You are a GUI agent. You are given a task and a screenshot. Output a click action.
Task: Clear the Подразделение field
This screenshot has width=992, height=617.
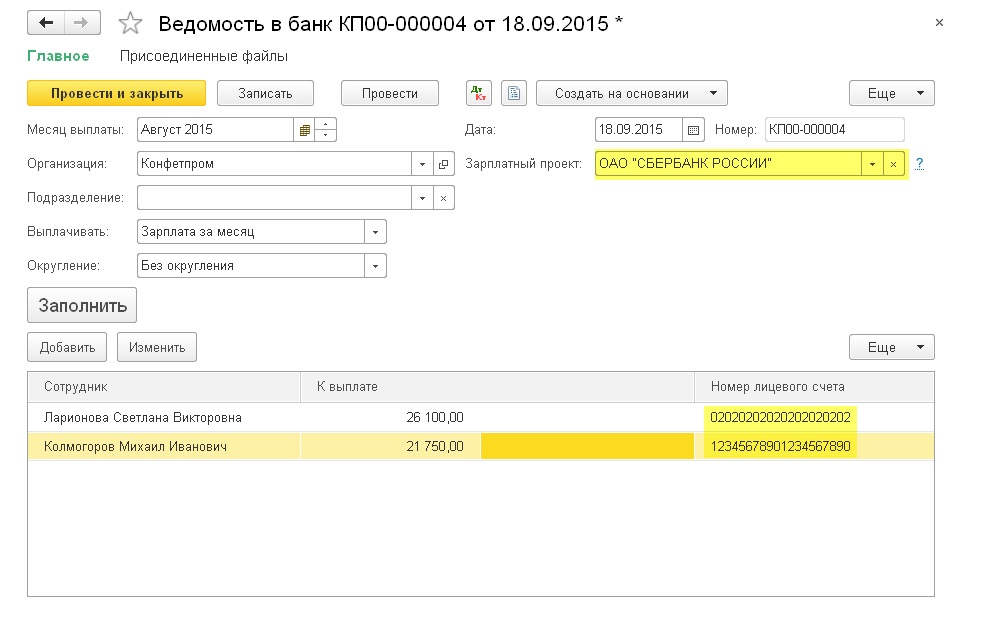click(443, 198)
